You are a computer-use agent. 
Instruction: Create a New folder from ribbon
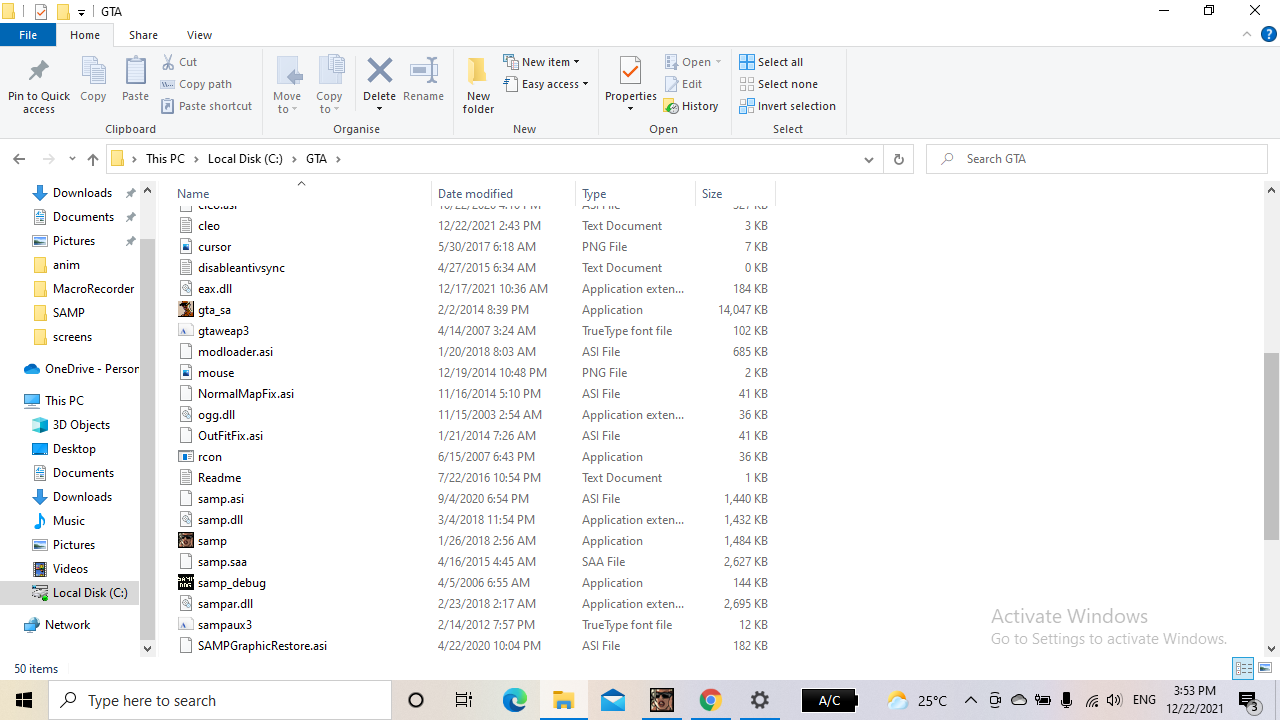pos(478,85)
